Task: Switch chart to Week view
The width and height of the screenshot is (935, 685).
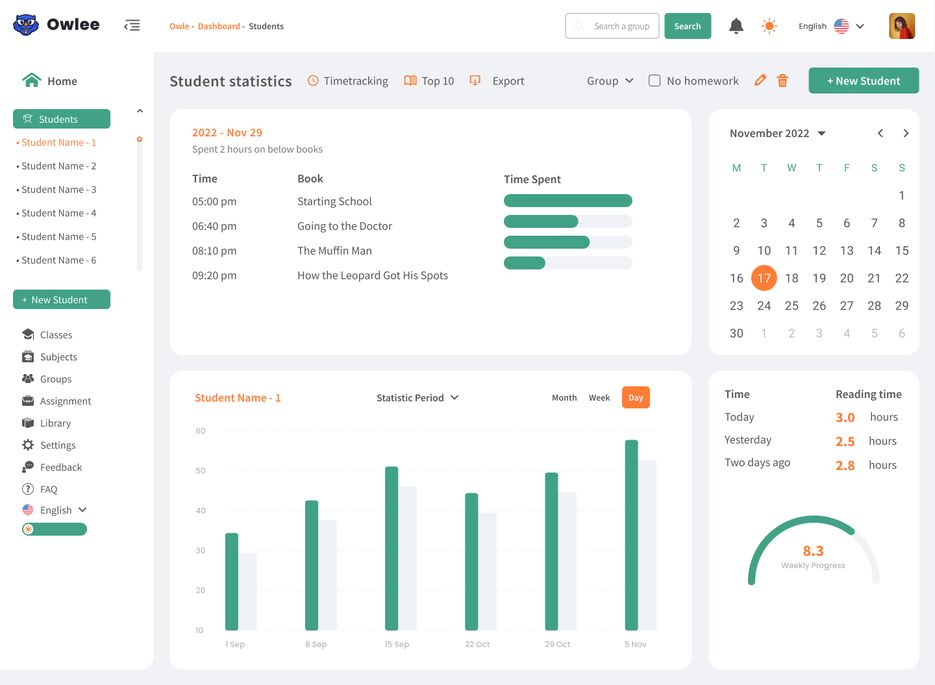Action: coord(599,398)
